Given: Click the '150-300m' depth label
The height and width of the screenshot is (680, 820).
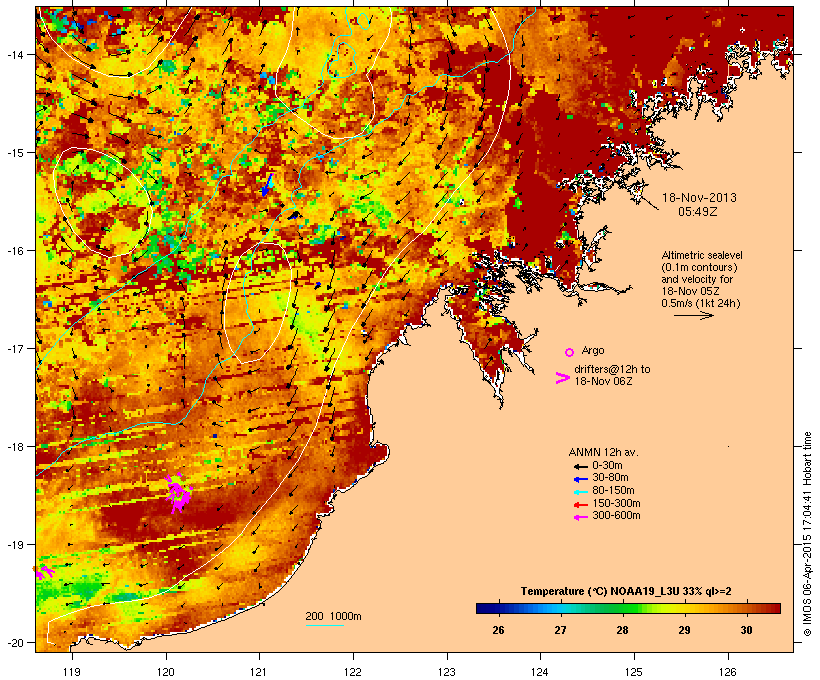Looking at the screenshot, I should pos(616,503).
